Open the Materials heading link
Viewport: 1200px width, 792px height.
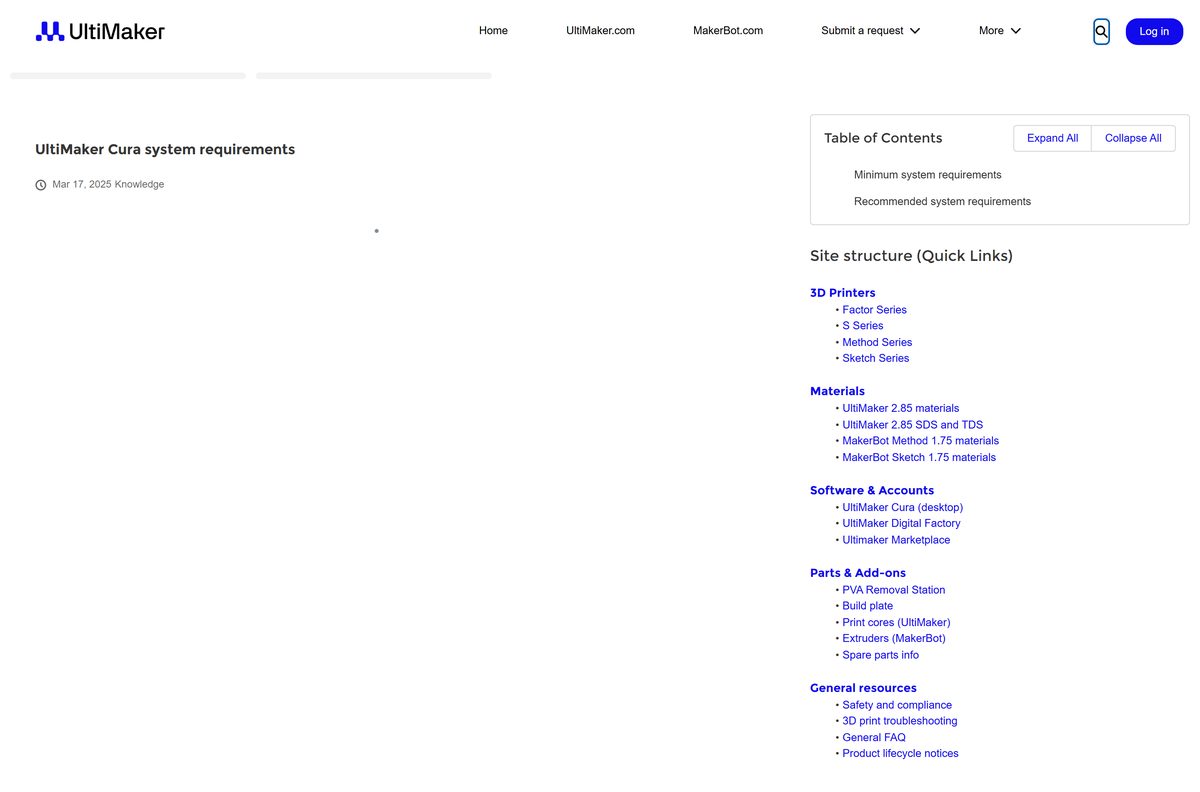click(x=837, y=391)
